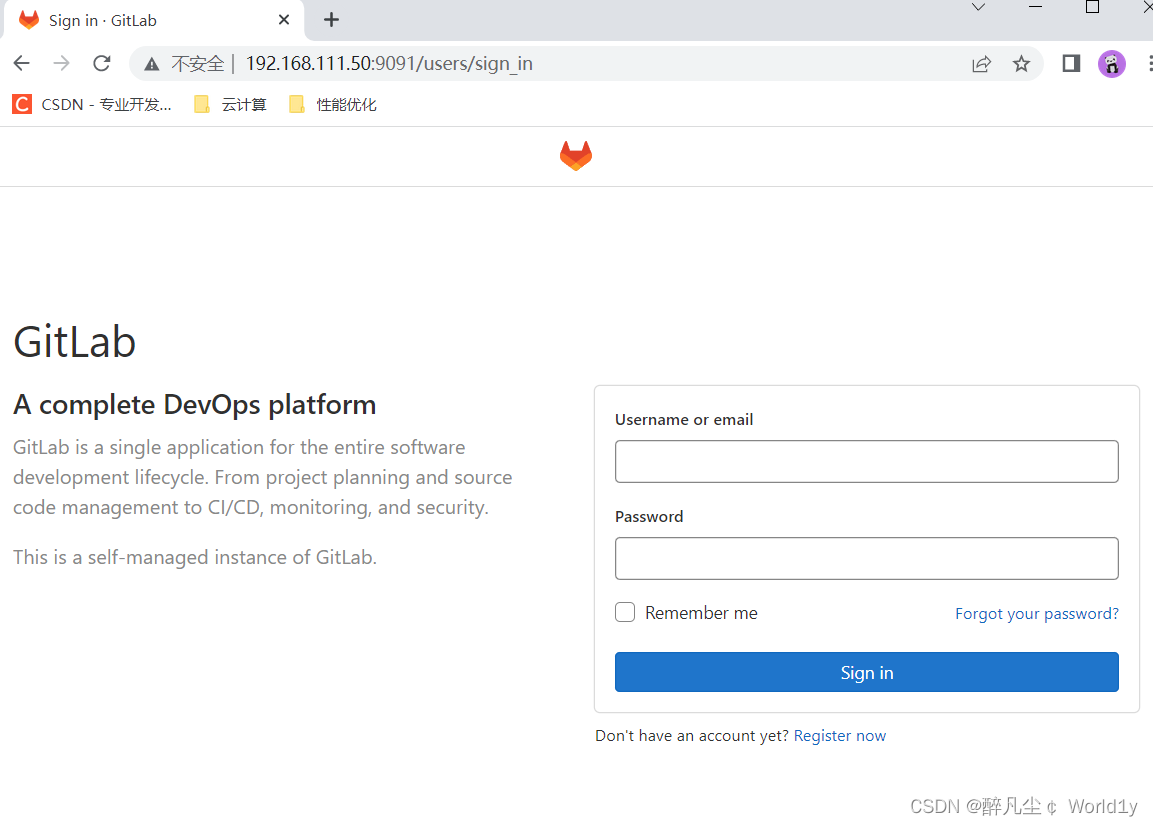Bookmark this page with star icon
Screen dimensions: 1153x826
click(1021, 64)
